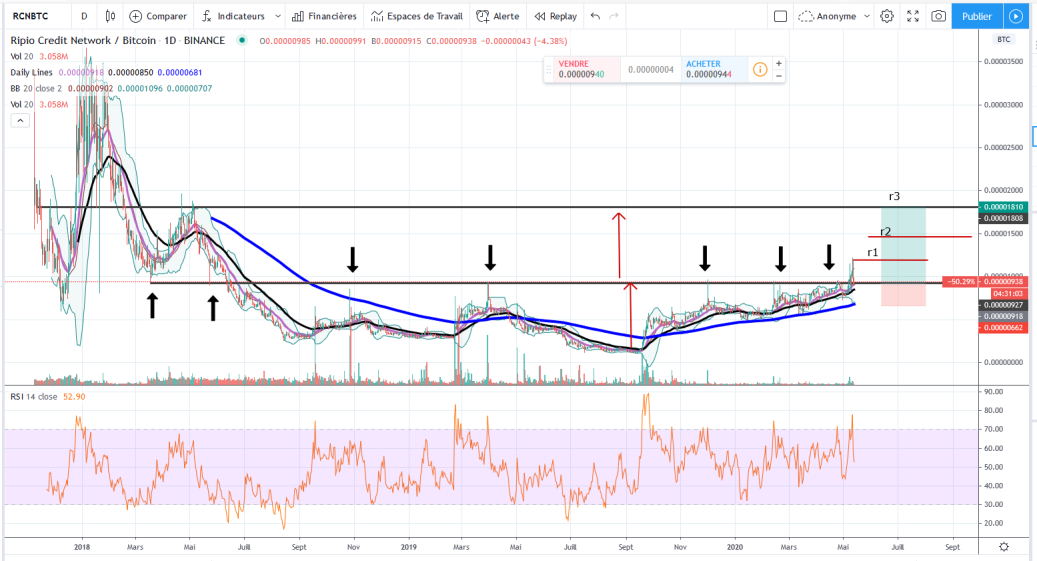This screenshot has width=1037, height=561.
Task: Open the Financières menu
Action: [x=324, y=16]
